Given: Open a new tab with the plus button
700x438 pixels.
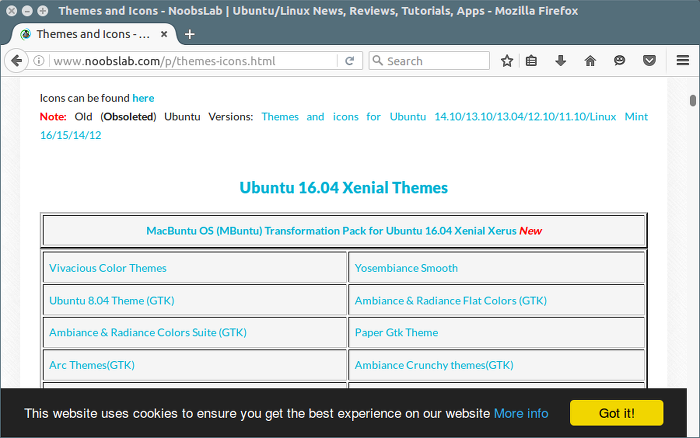Looking at the screenshot, I should [x=189, y=34].
